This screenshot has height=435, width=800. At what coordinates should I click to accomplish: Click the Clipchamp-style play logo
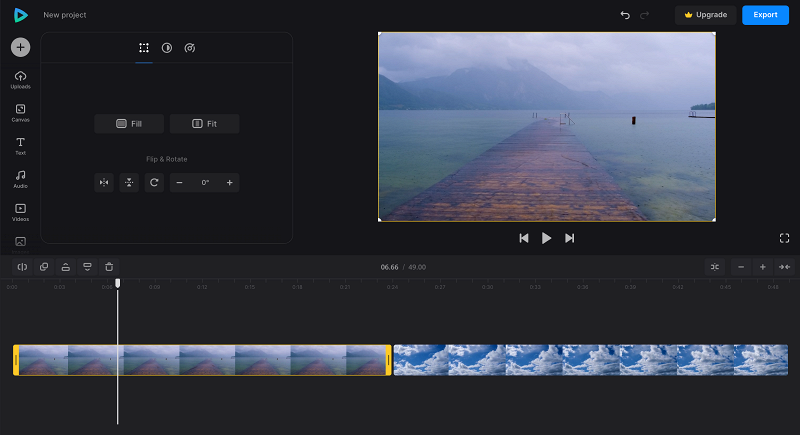[20, 15]
